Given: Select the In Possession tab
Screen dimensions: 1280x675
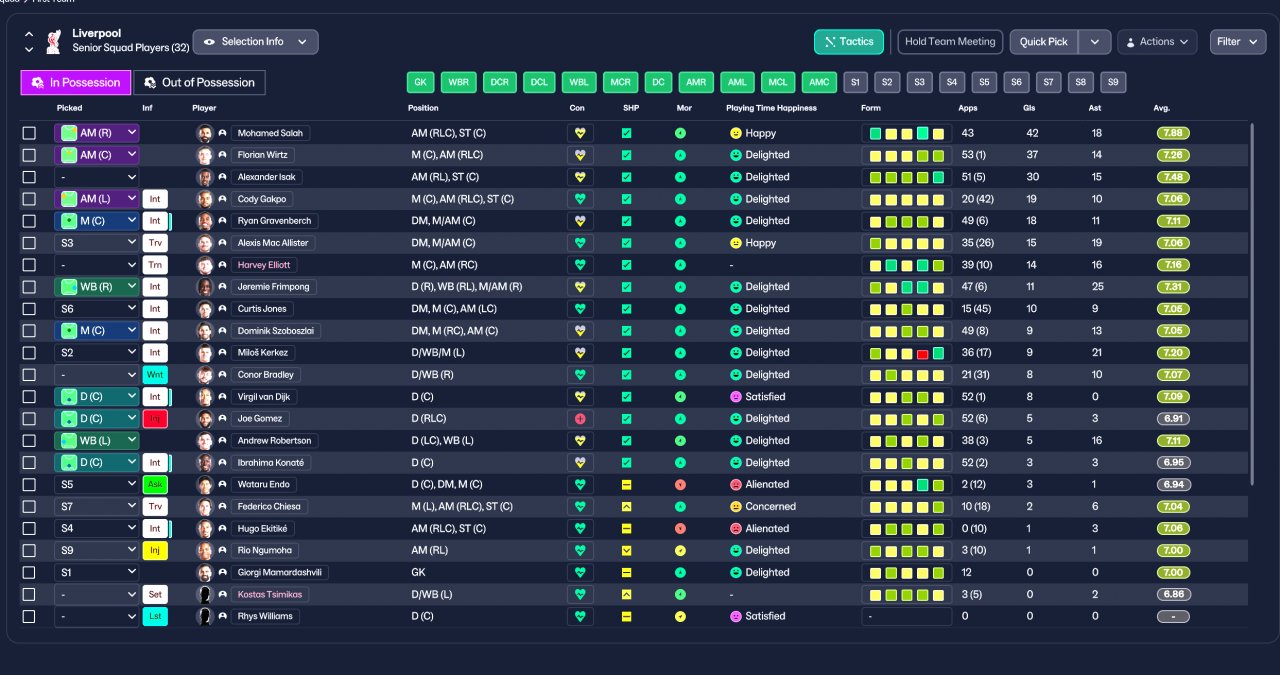Looking at the screenshot, I should (76, 82).
